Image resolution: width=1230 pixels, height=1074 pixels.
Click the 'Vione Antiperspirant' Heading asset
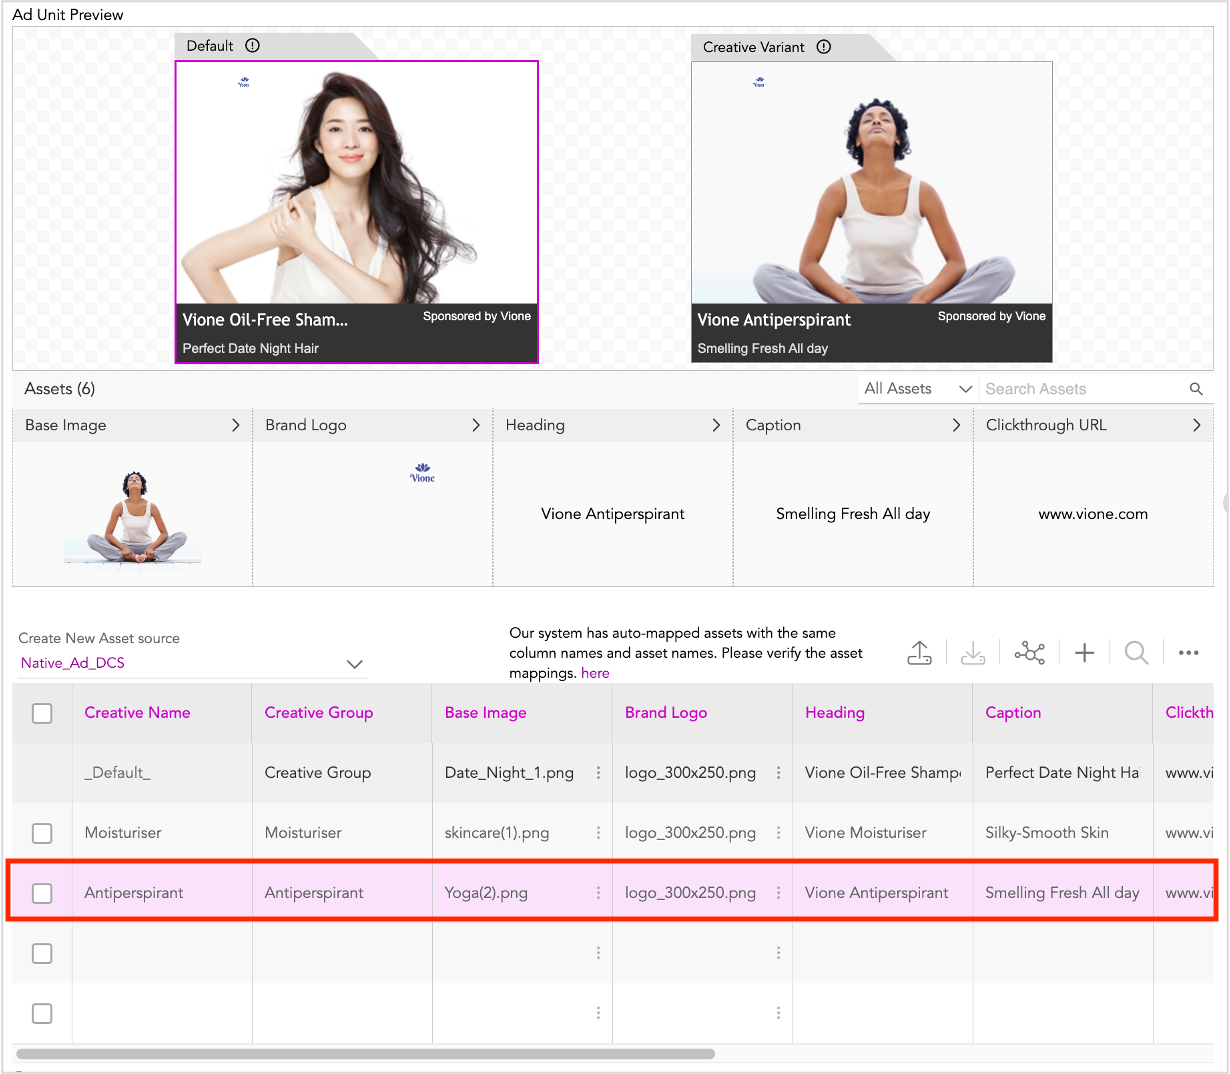613,514
